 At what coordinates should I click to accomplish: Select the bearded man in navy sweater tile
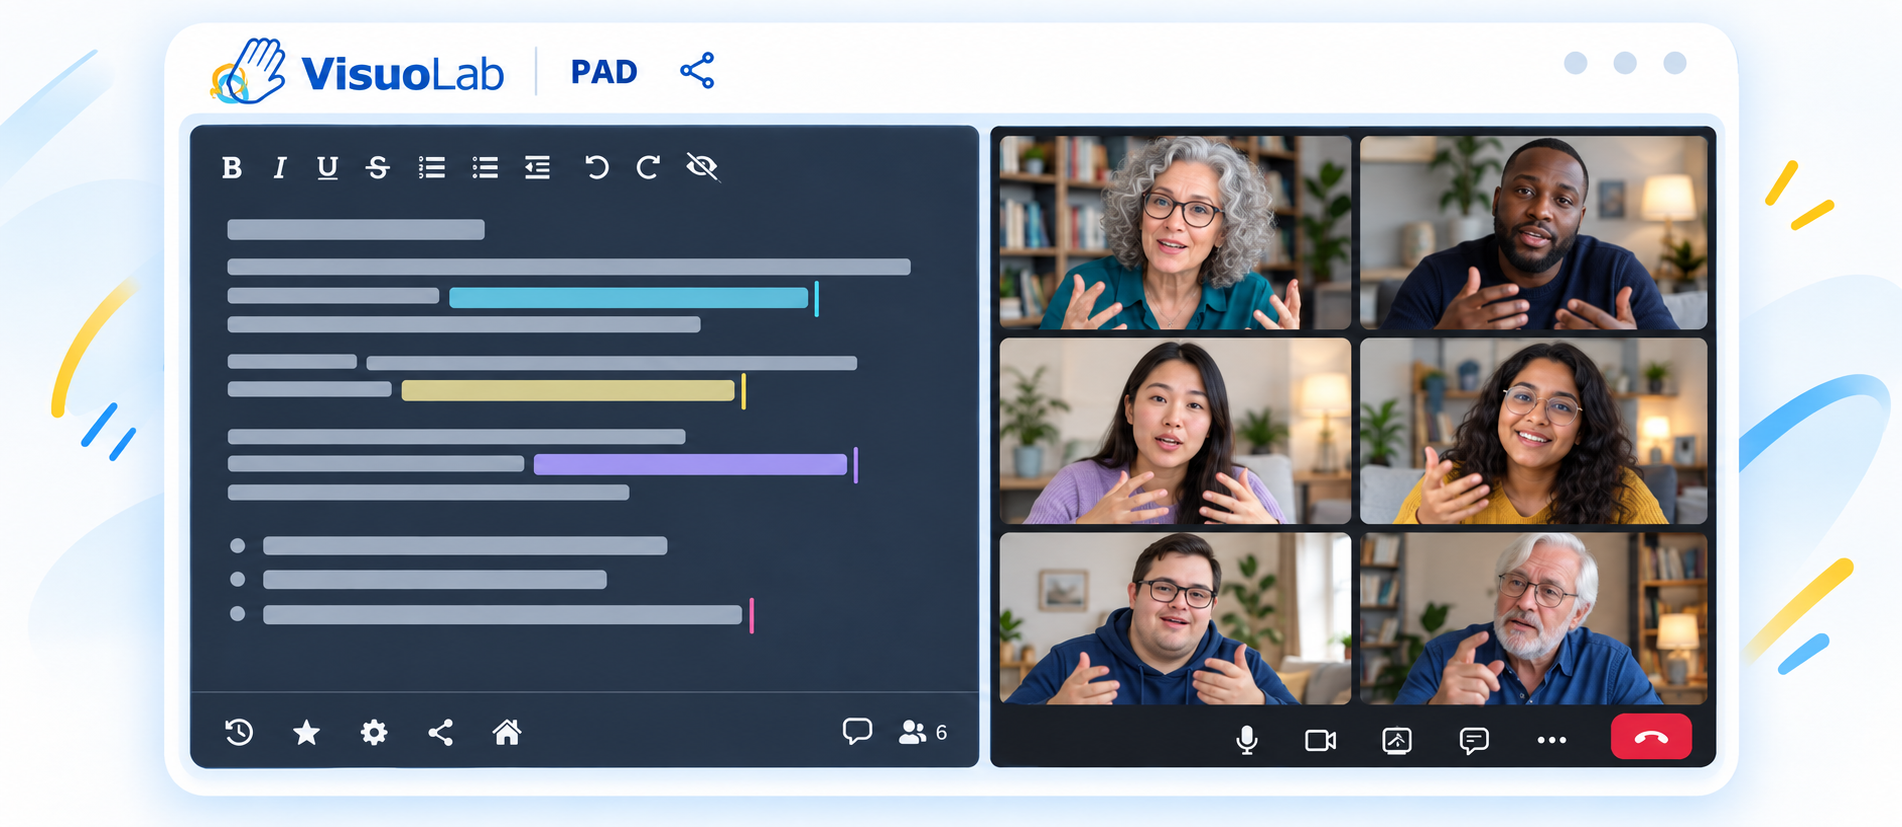click(x=1533, y=233)
